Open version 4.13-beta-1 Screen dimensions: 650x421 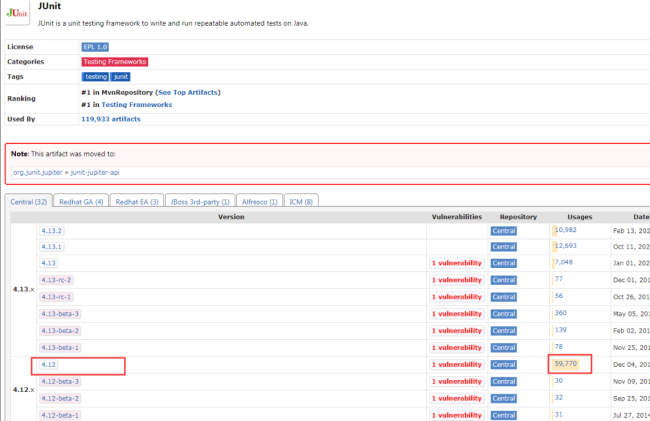coord(60,348)
